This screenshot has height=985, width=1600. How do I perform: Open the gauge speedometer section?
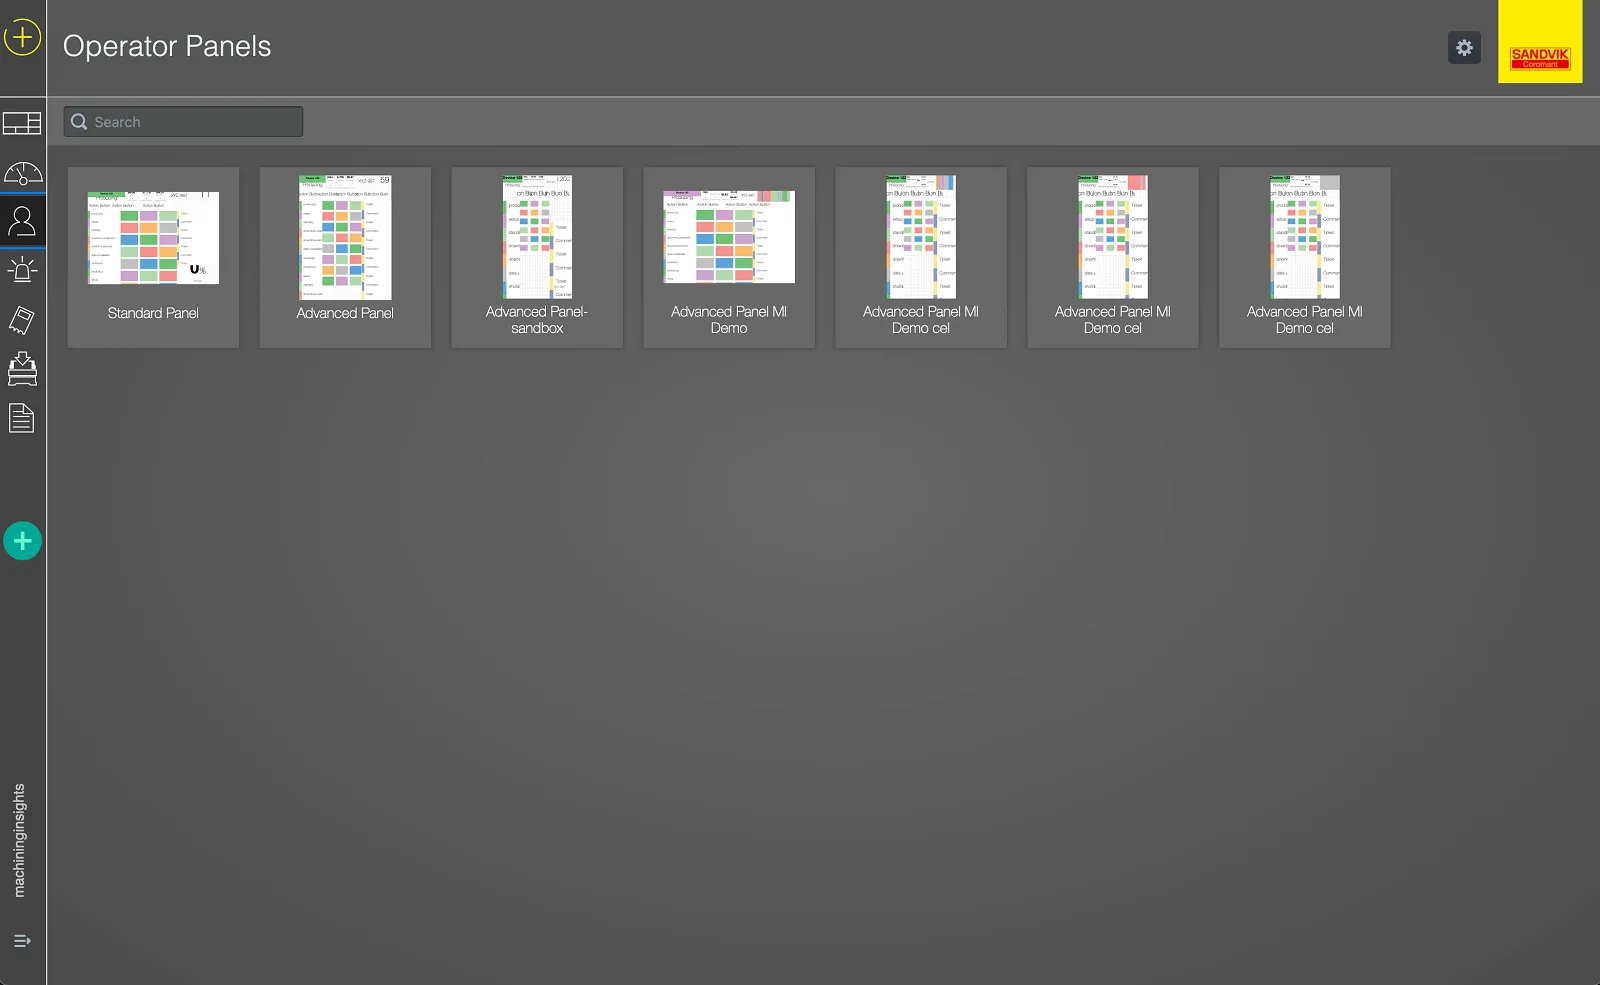22,174
